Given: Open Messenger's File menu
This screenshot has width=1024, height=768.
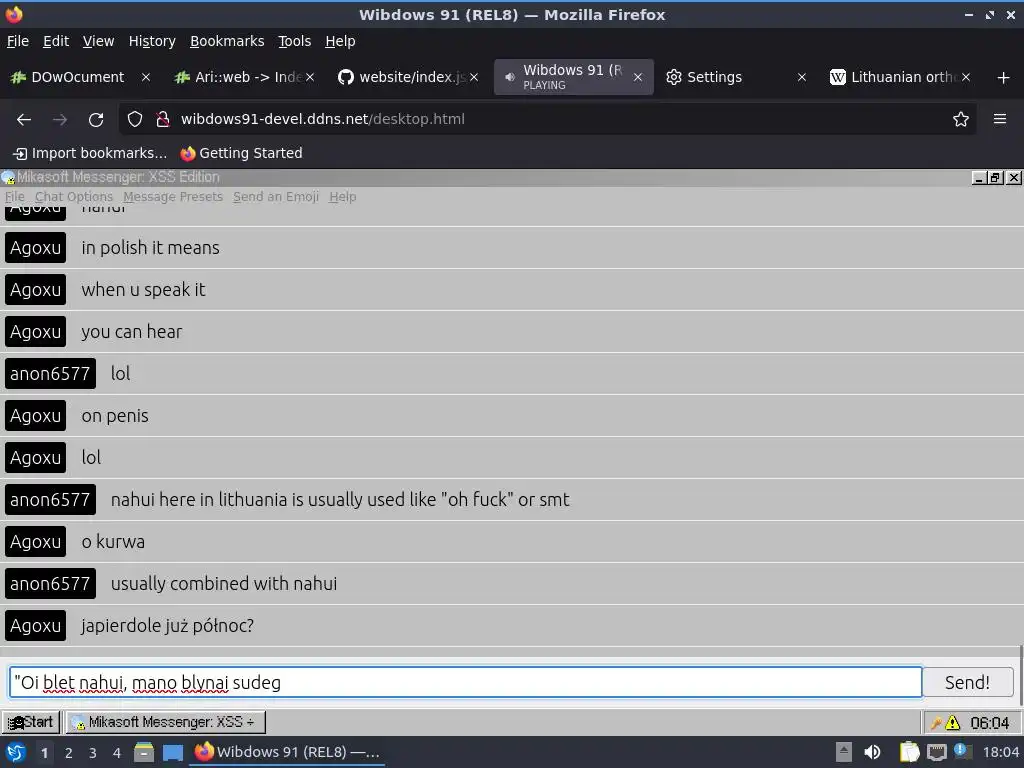Looking at the screenshot, I should tap(14, 197).
